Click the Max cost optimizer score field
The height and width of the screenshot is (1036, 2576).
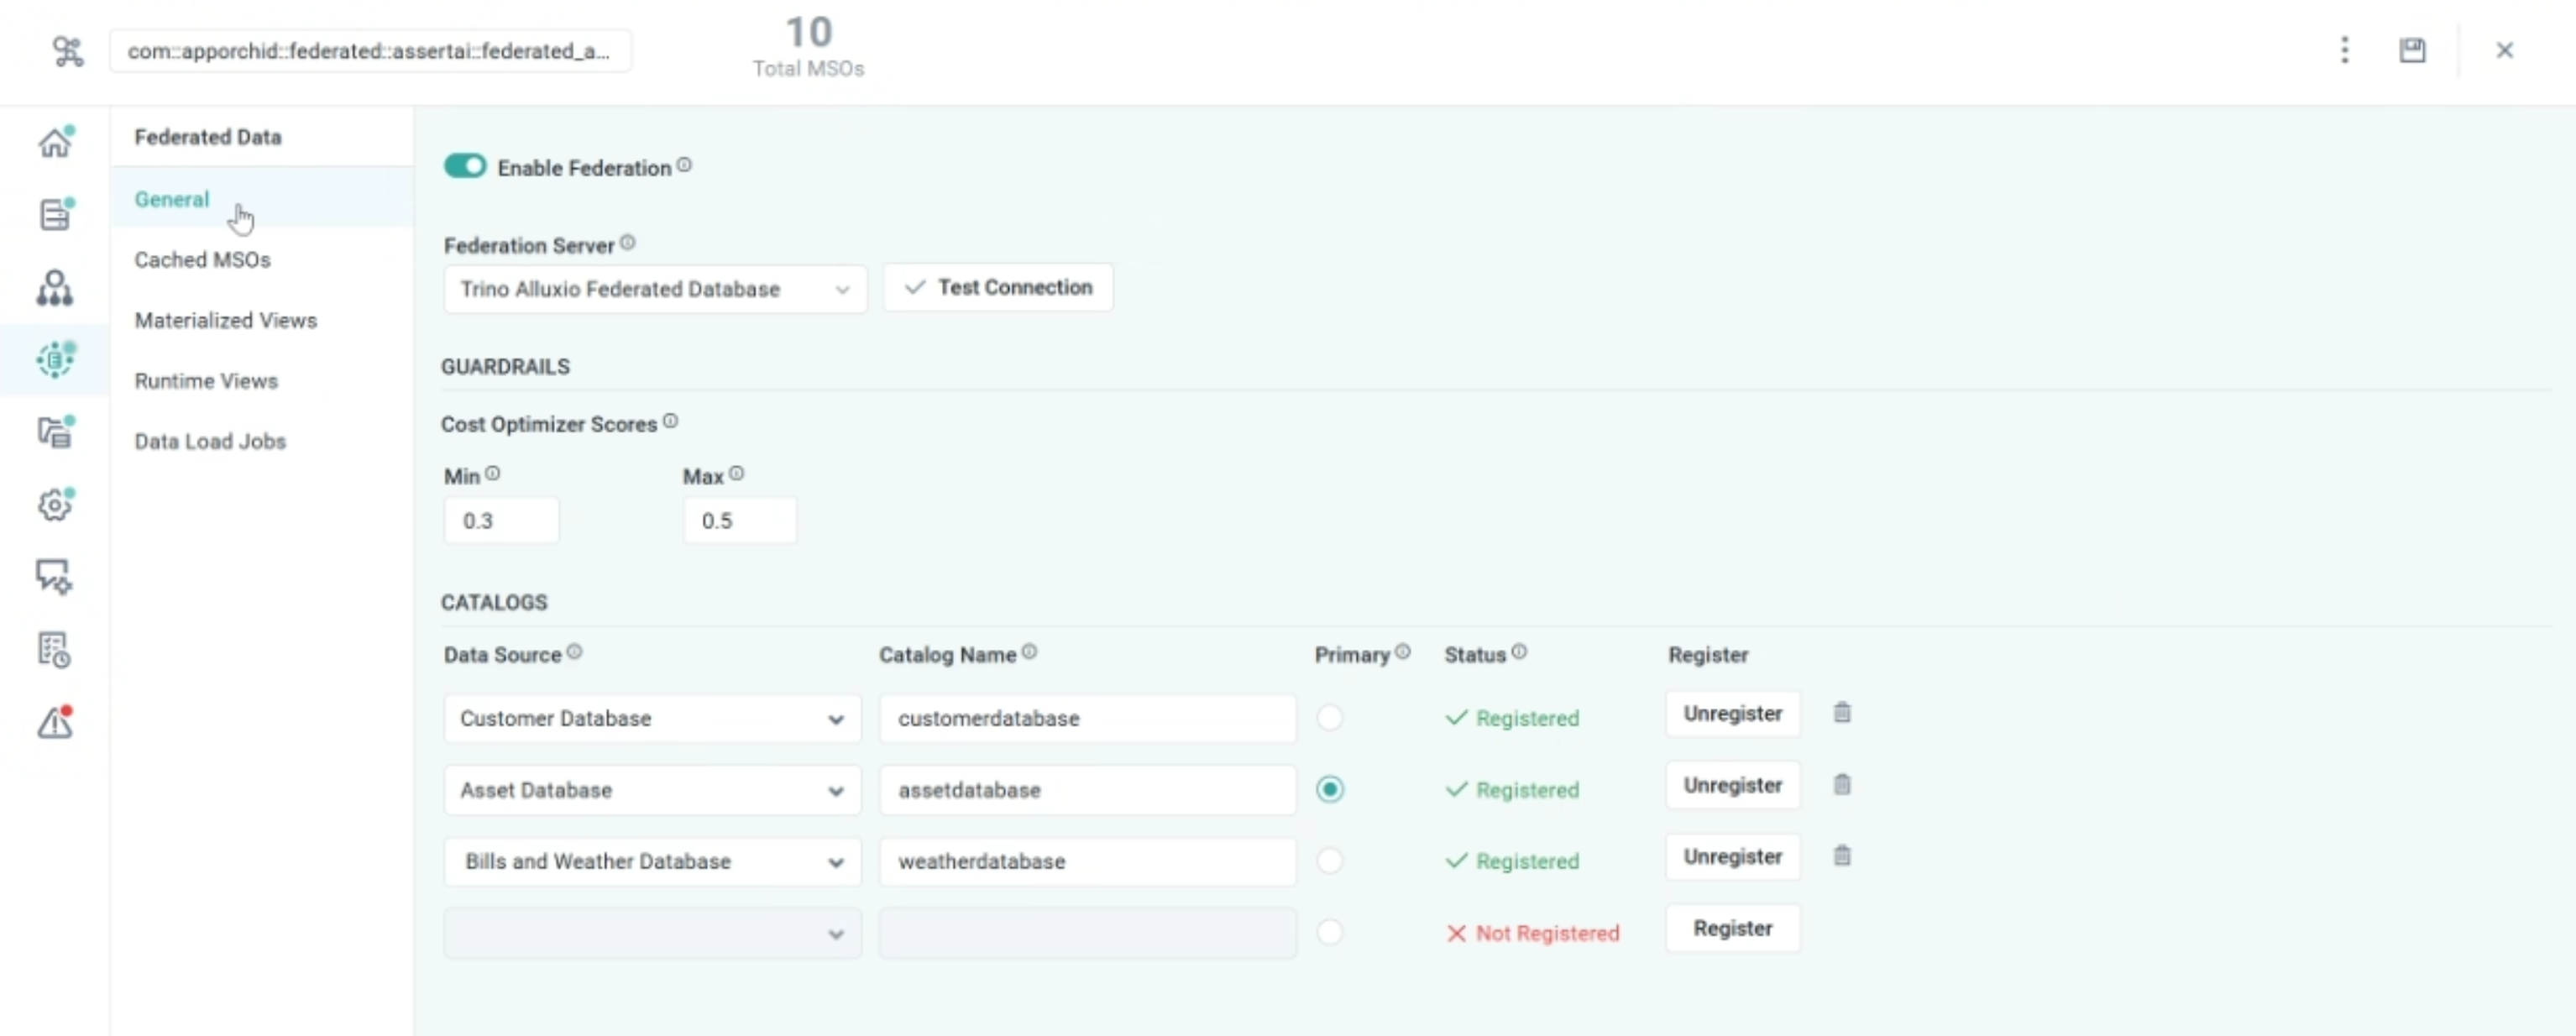(x=739, y=521)
